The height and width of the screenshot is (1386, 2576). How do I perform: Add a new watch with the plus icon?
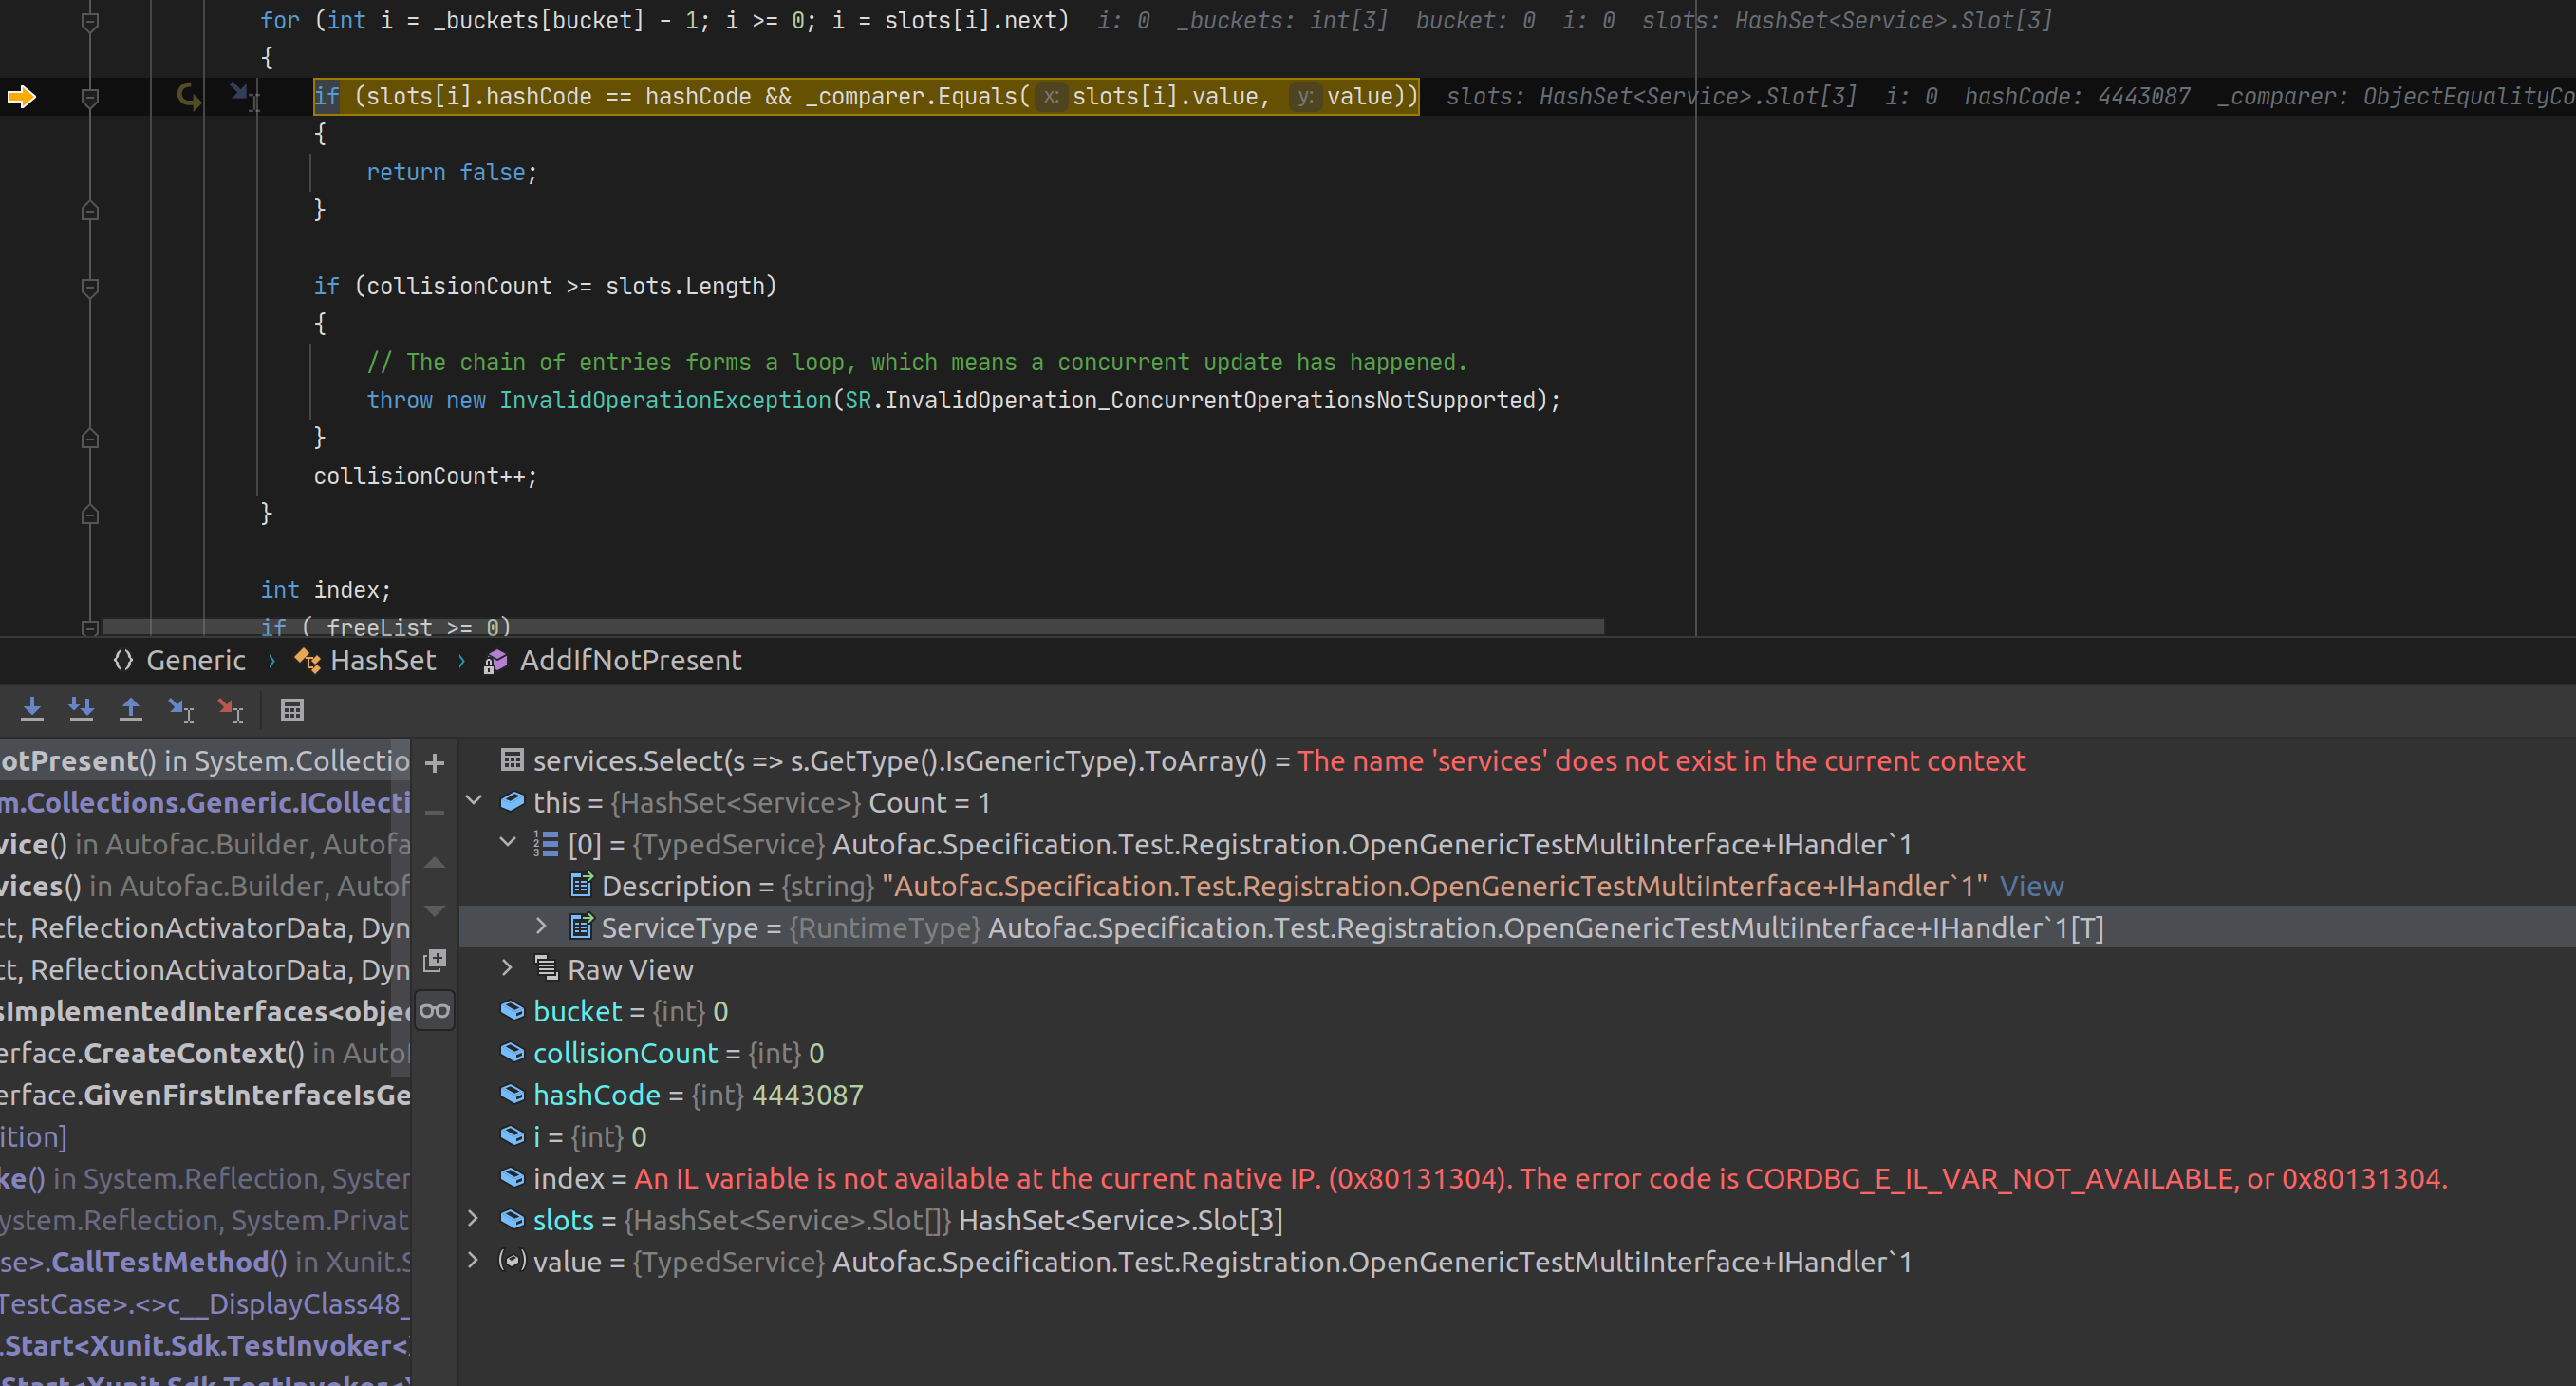pyautogui.click(x=435, y=763)
